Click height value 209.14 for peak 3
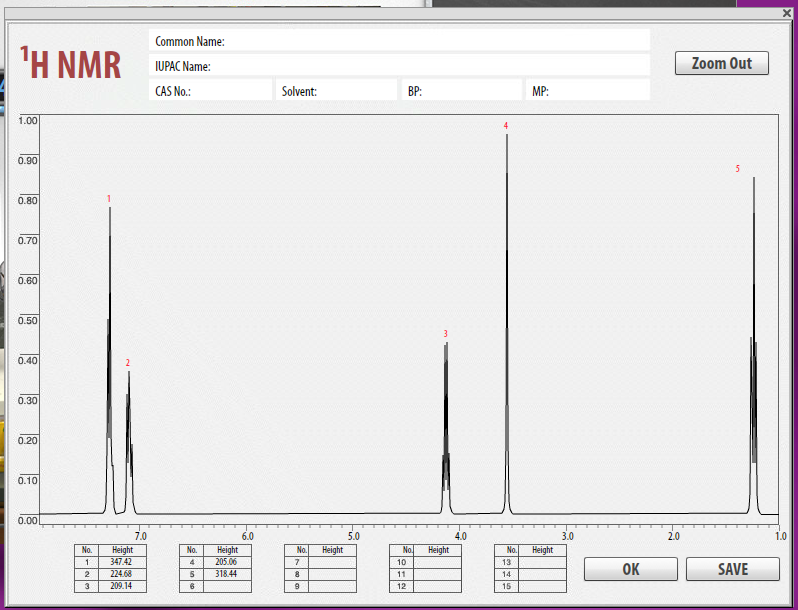The width and height of the screenshot is (798, 610). coord(122,586)
